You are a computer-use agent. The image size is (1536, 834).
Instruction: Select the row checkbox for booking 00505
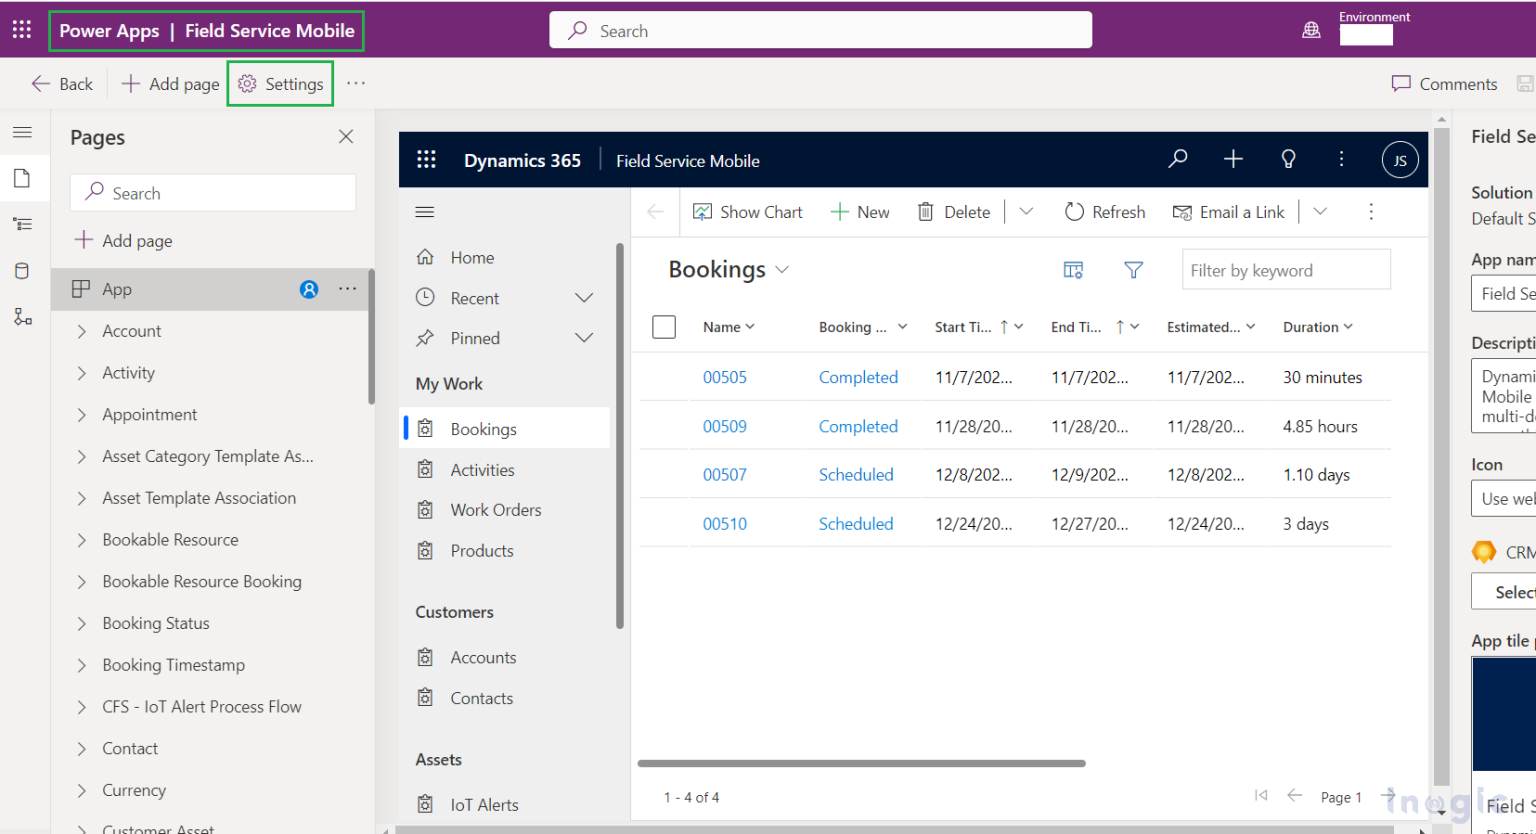(663, 377)
